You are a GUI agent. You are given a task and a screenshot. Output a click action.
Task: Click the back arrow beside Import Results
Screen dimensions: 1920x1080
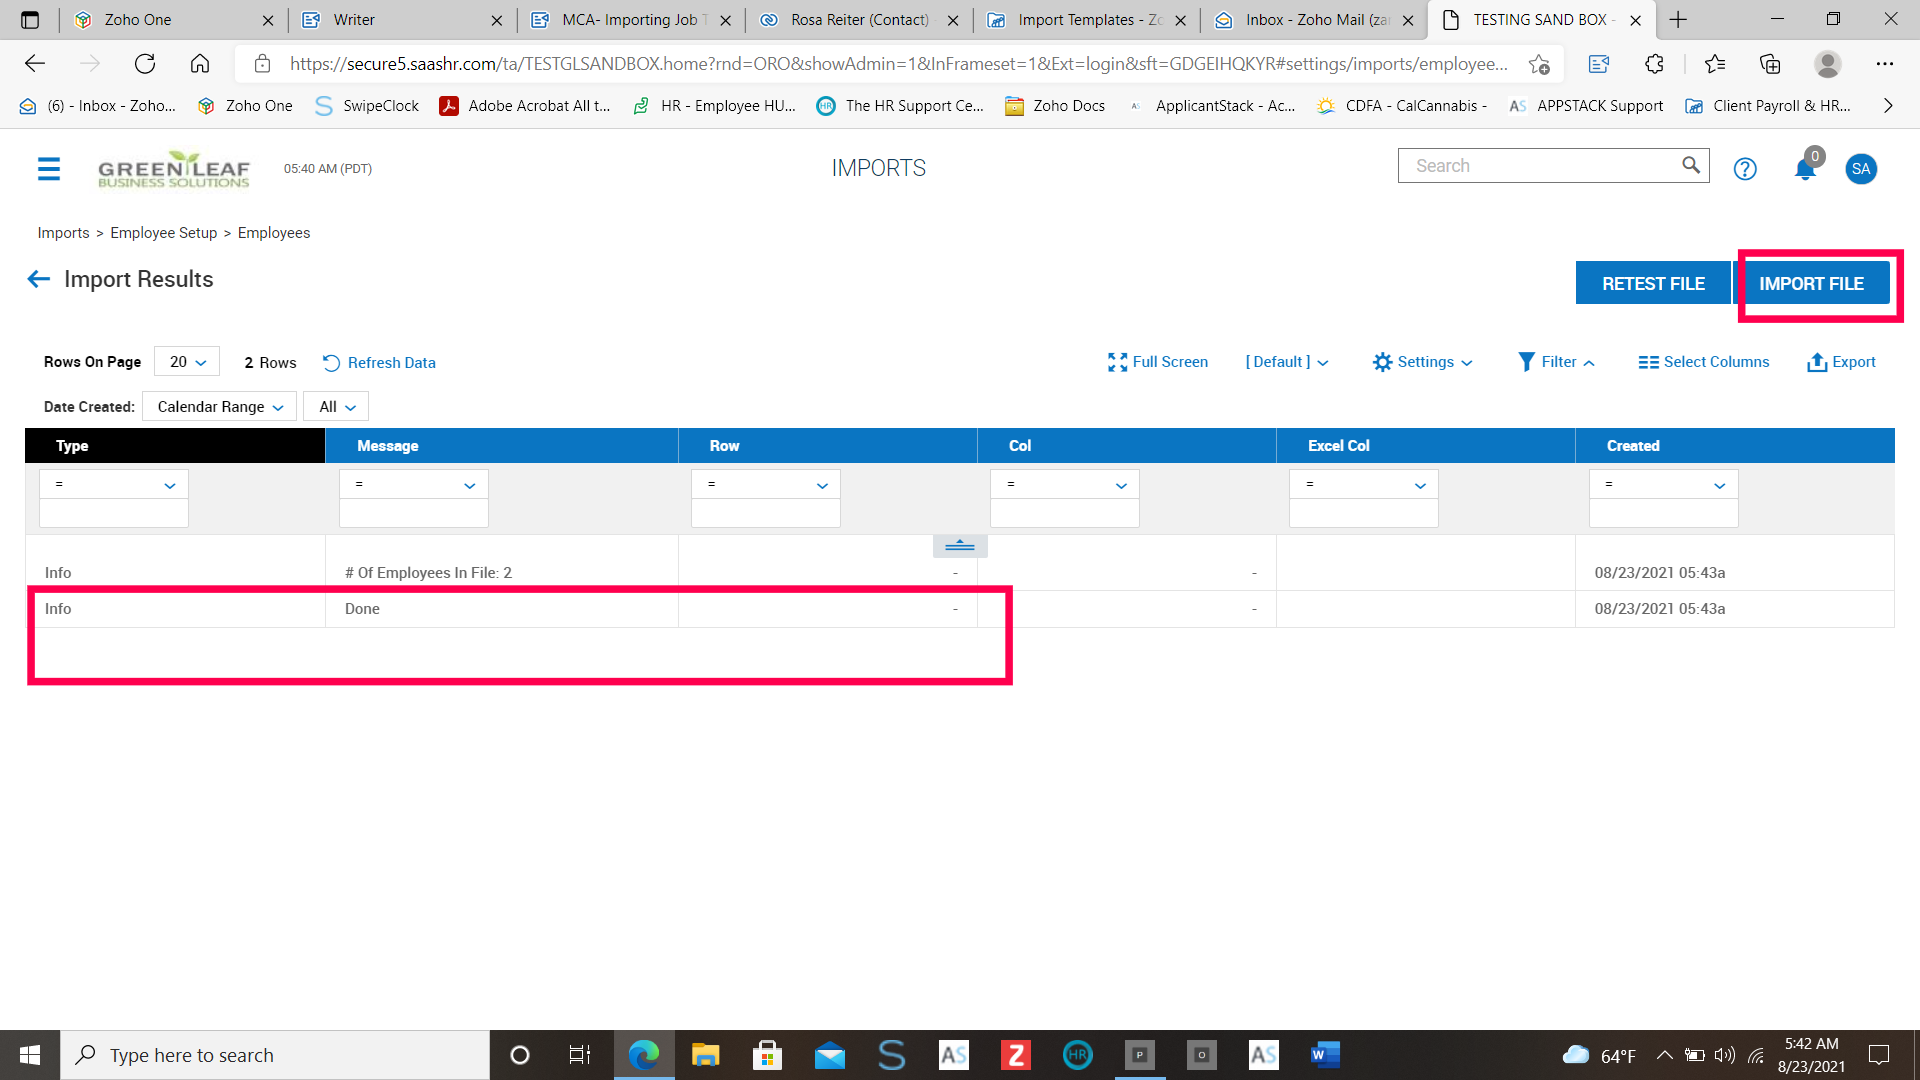(x=38, y=279)
